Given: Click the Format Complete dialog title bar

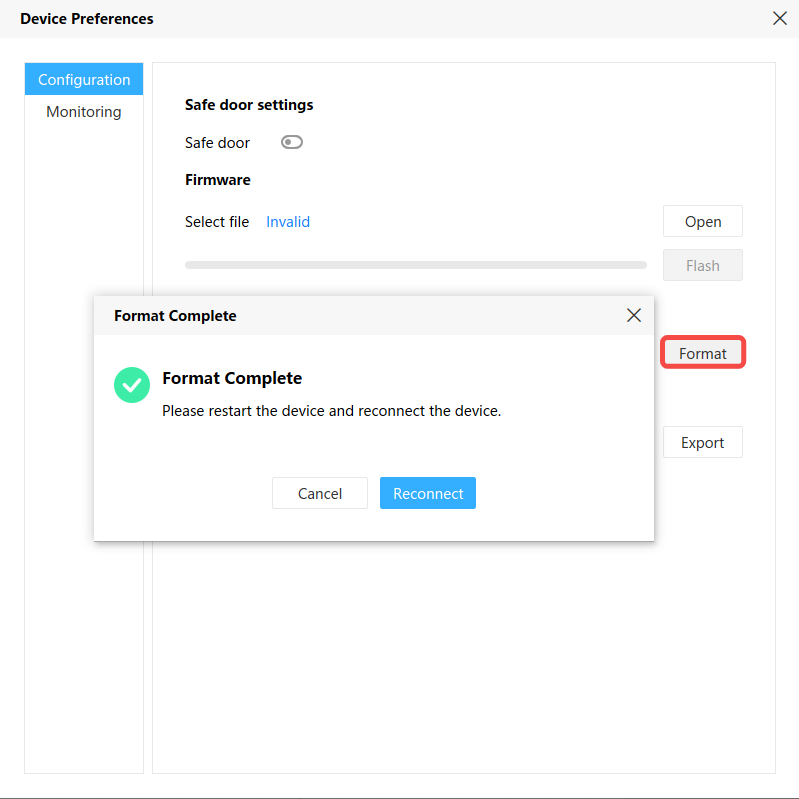Looking at the screenshot, I should 350,315.
